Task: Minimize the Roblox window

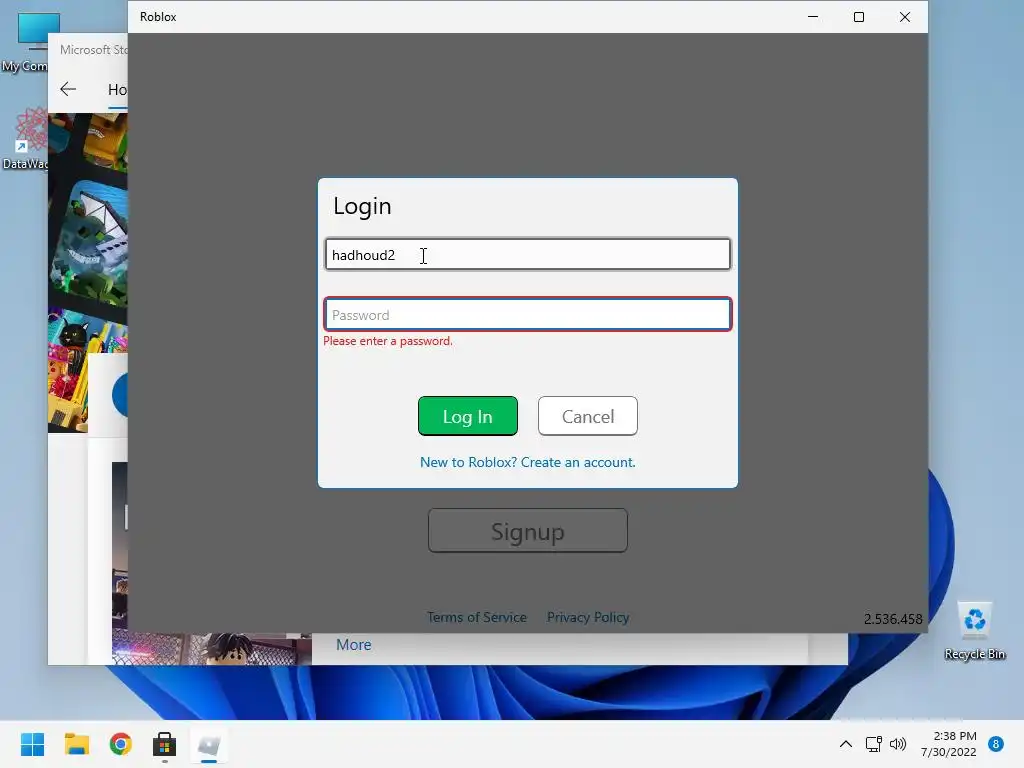Action: [813, 17]
